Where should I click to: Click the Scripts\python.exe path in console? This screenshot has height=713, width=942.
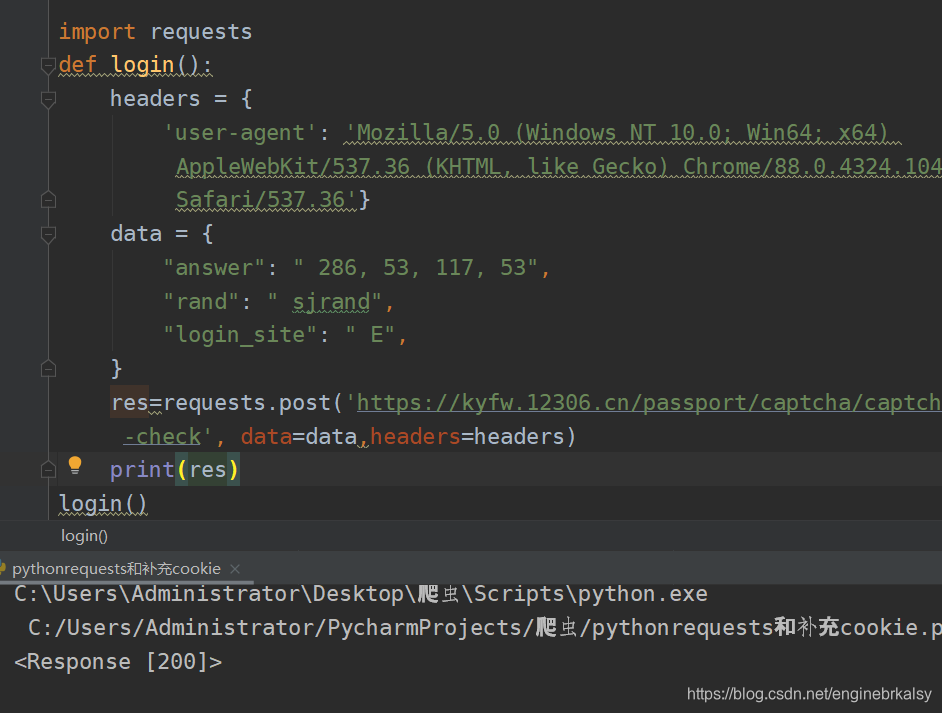pyautogui.click(x=361, y=593)
